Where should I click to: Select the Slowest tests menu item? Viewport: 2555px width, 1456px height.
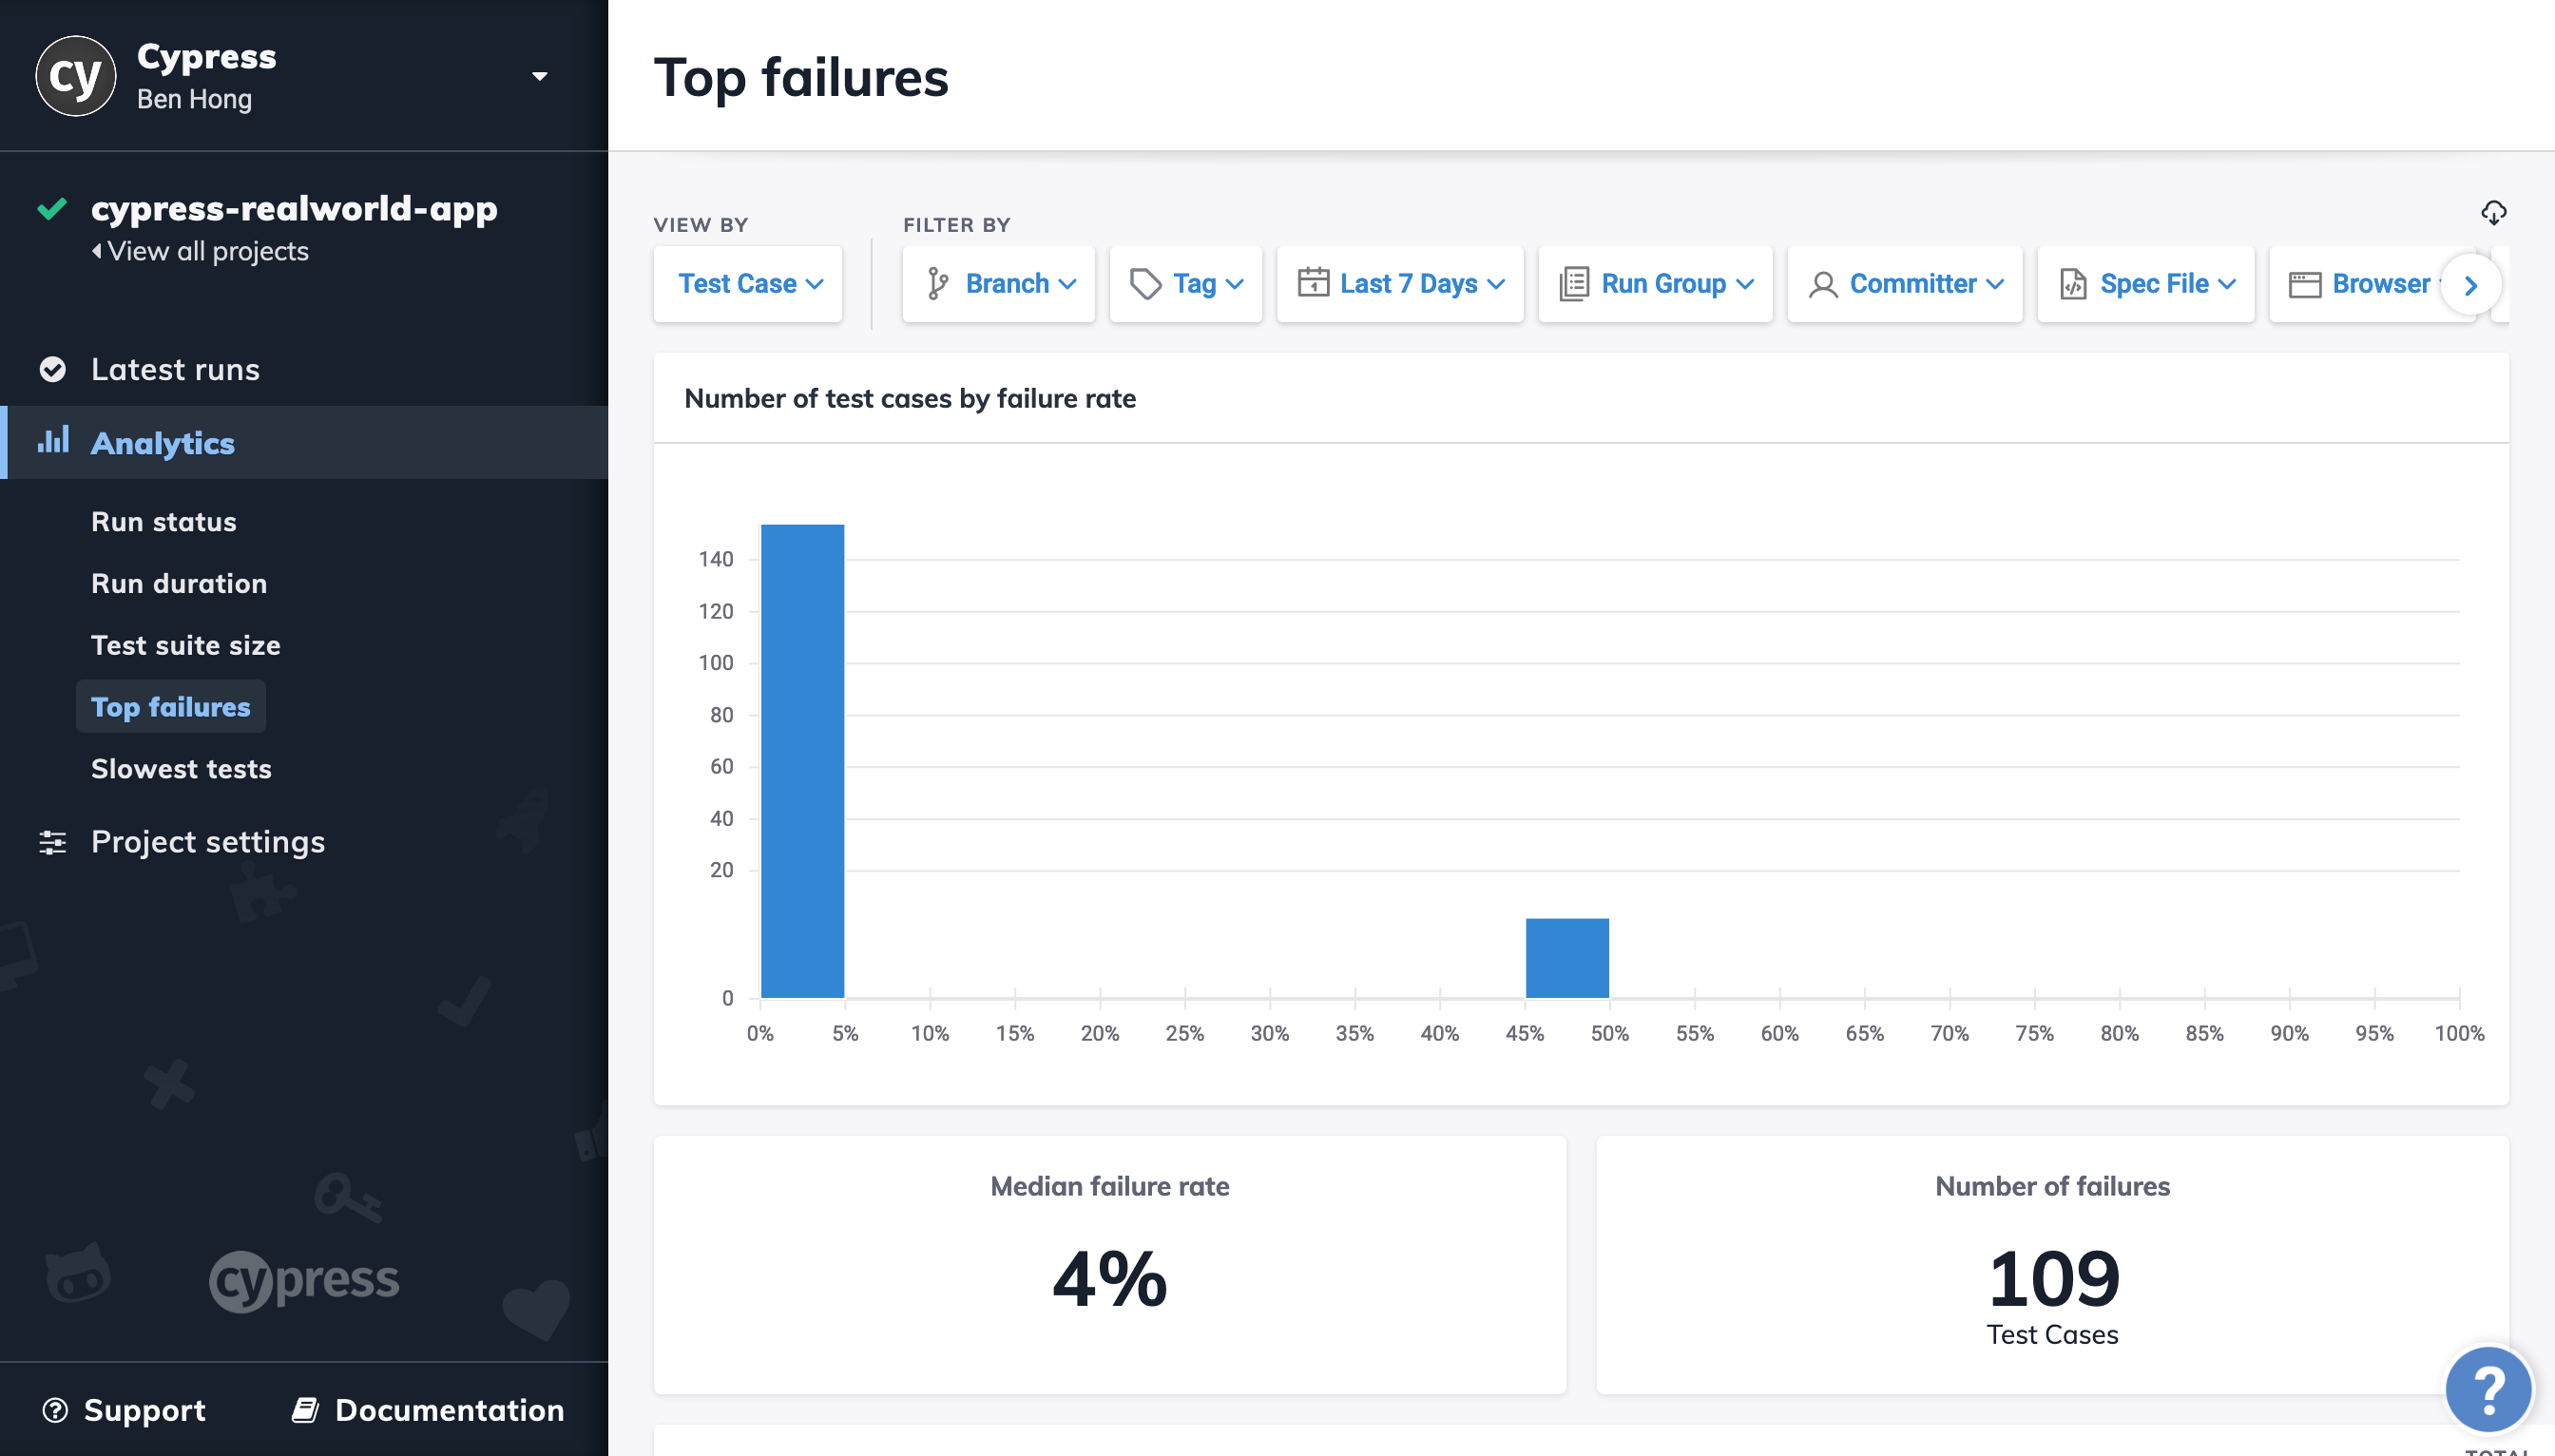(x=181, y=767)
